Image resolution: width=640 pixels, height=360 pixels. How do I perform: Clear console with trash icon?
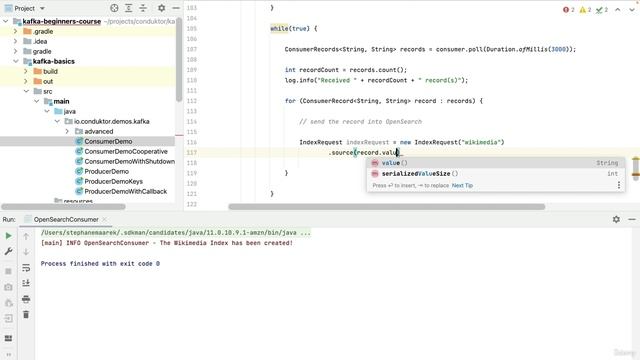pos(26,314)
